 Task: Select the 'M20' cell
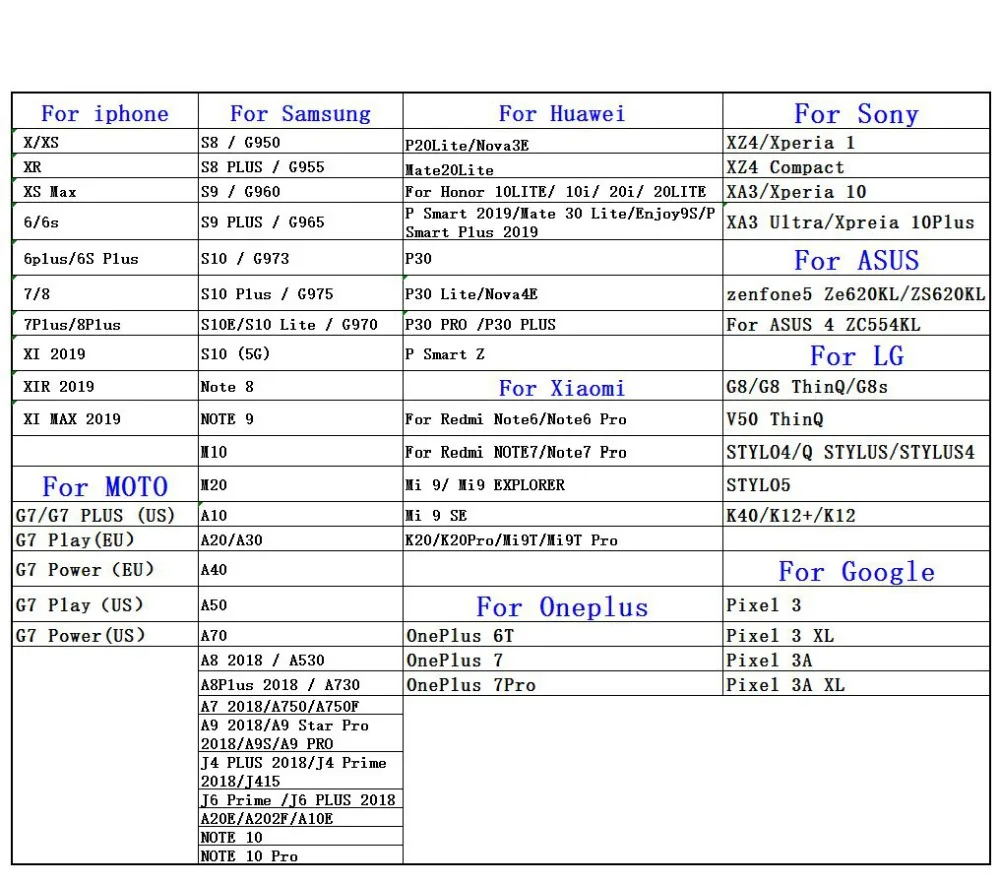pos(300,484)
